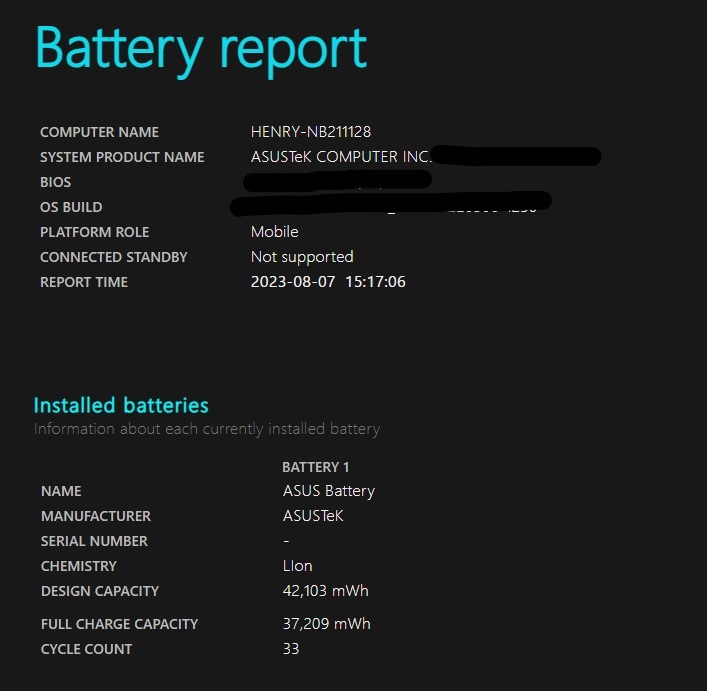Click the installed battery information subtitle
The width and height of the screenshot is (707, 691).
point(207,429)
